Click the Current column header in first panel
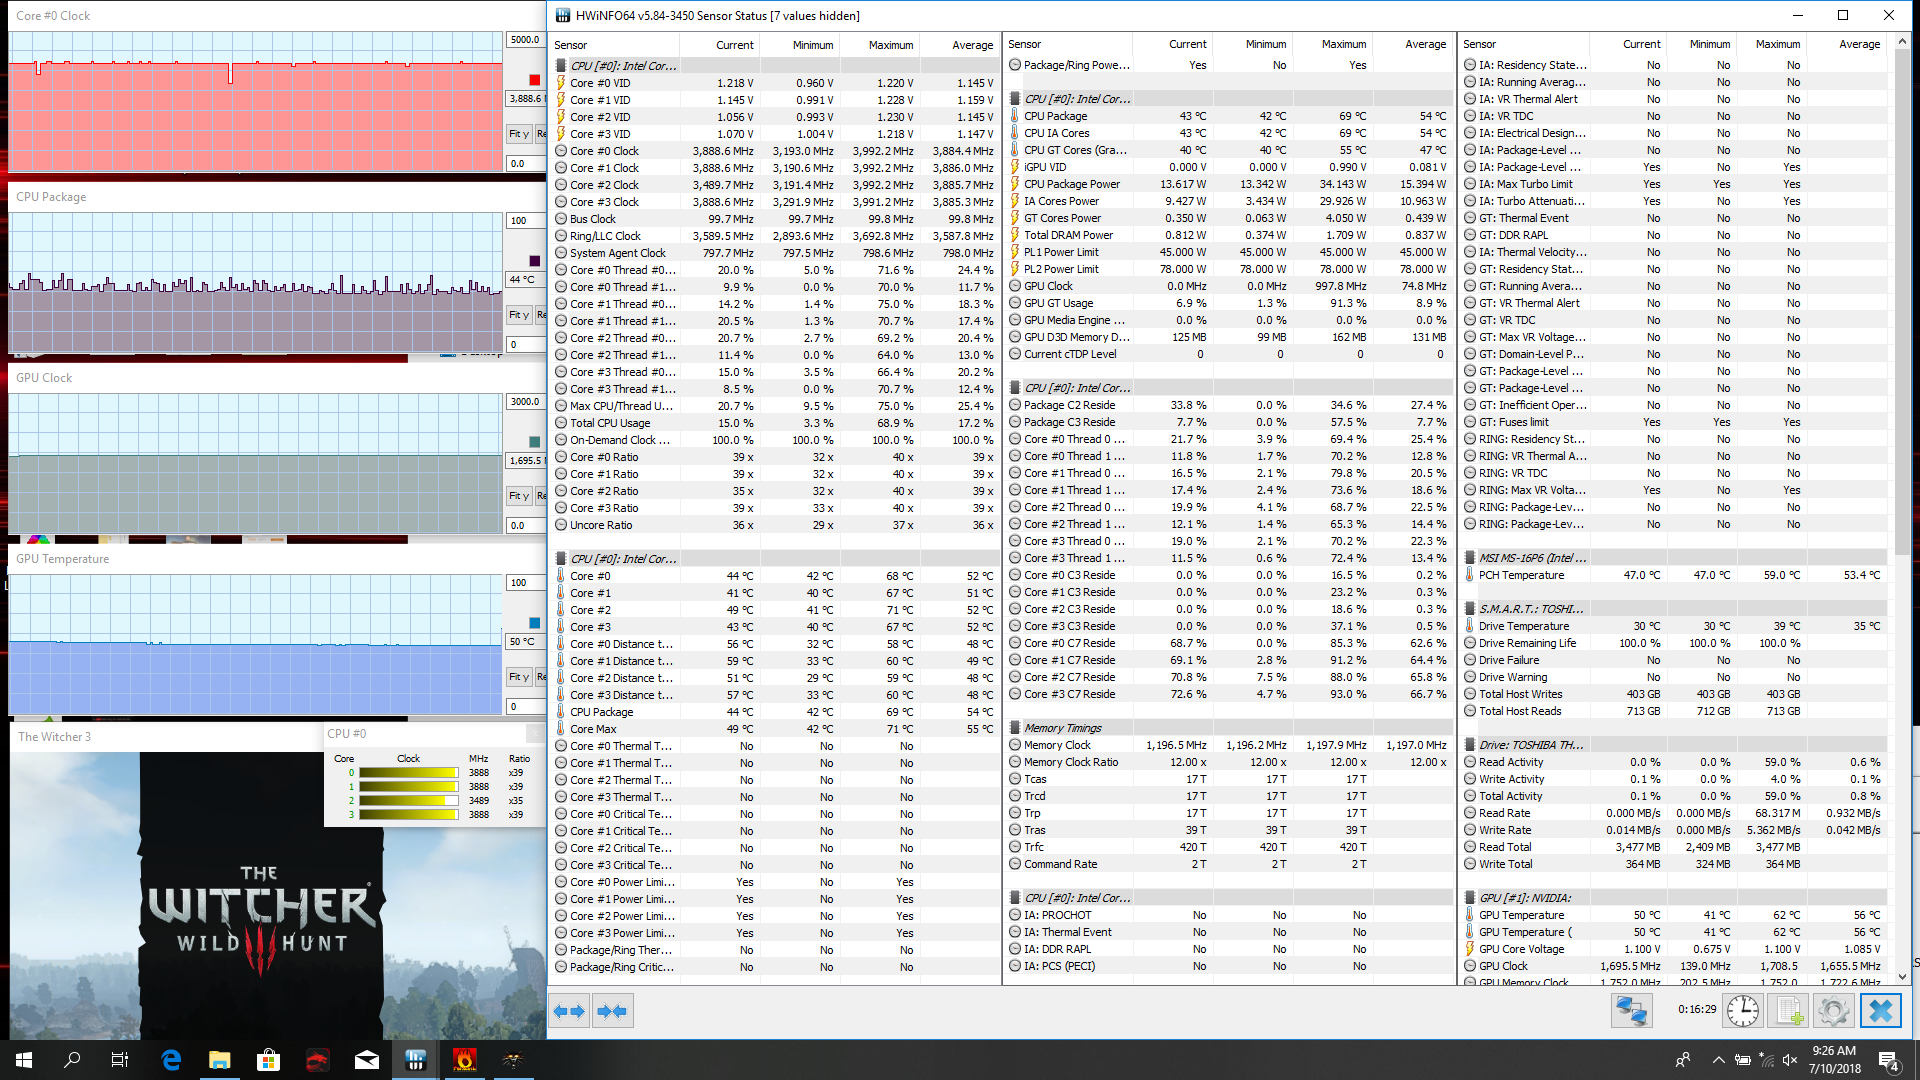Viewport: 1920px width, 1080px height. pos(720,45)
